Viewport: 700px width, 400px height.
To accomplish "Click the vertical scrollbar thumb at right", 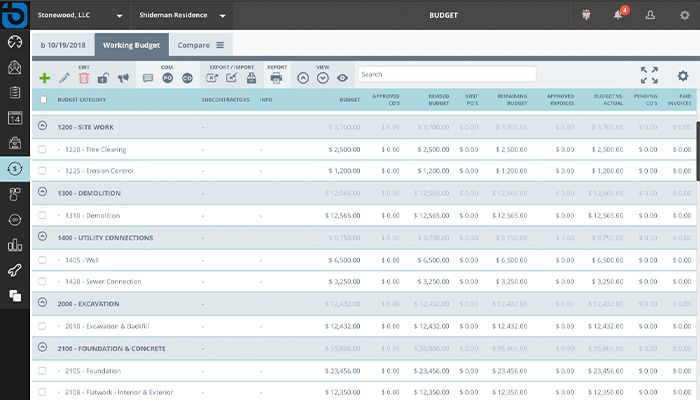I will [x=698, y=151].
